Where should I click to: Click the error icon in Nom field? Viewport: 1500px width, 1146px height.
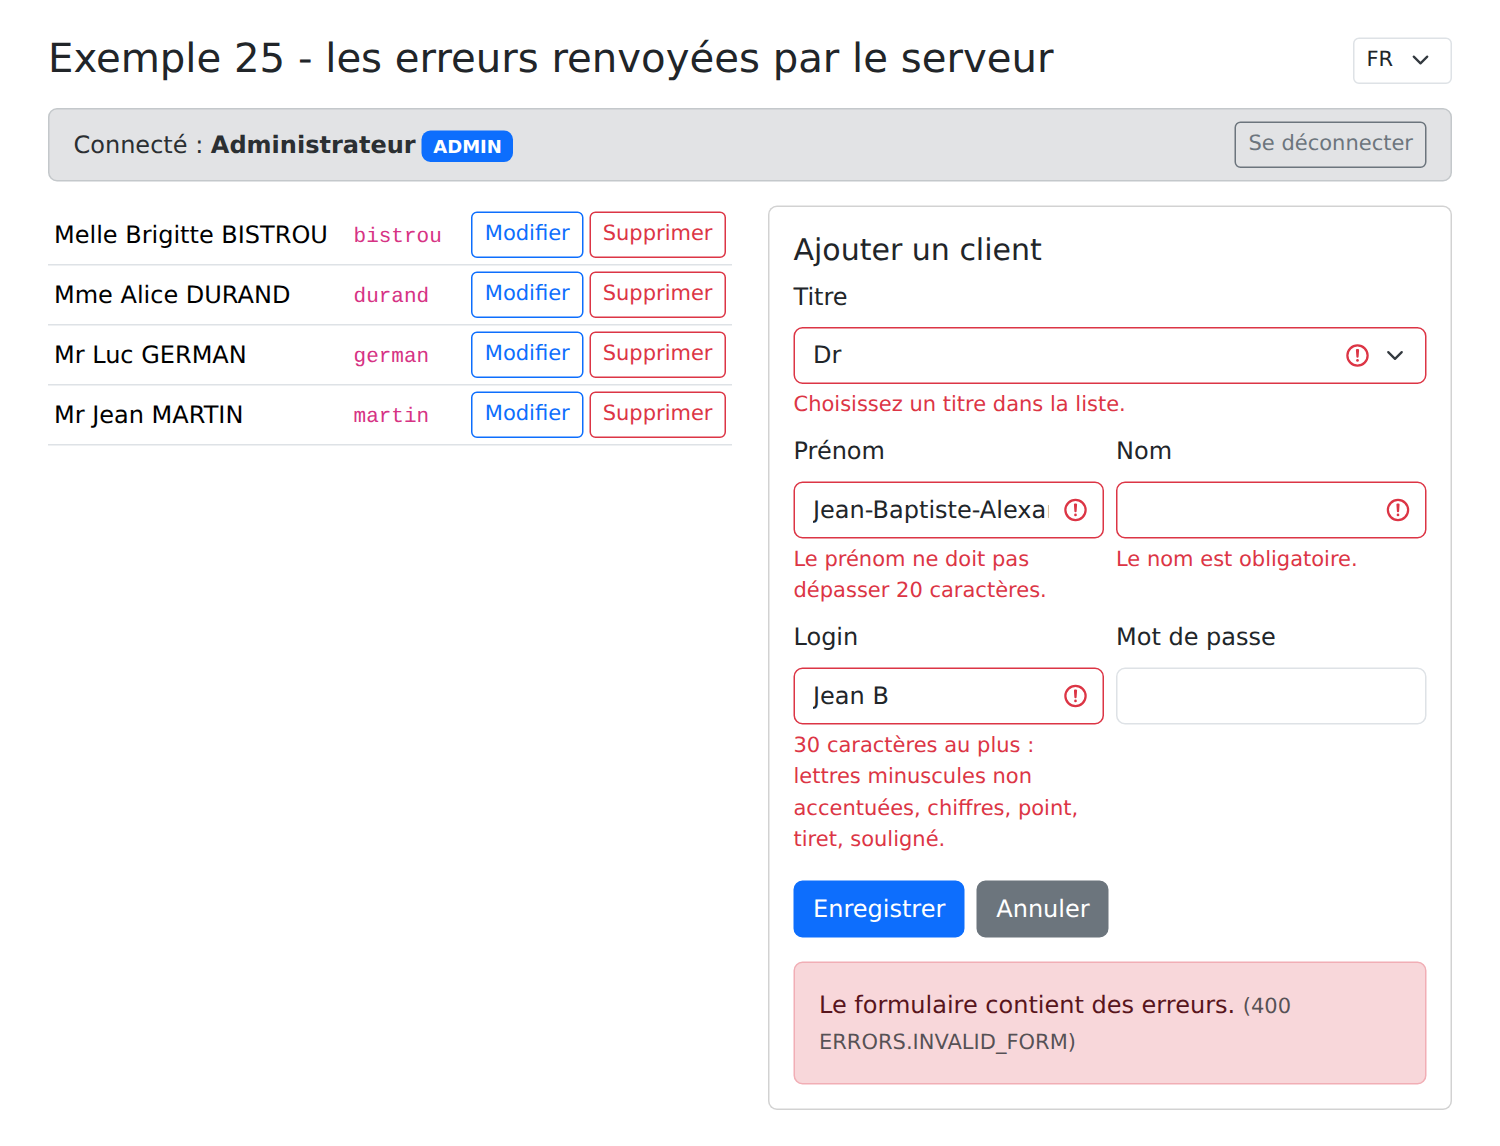click(1398, 510)
